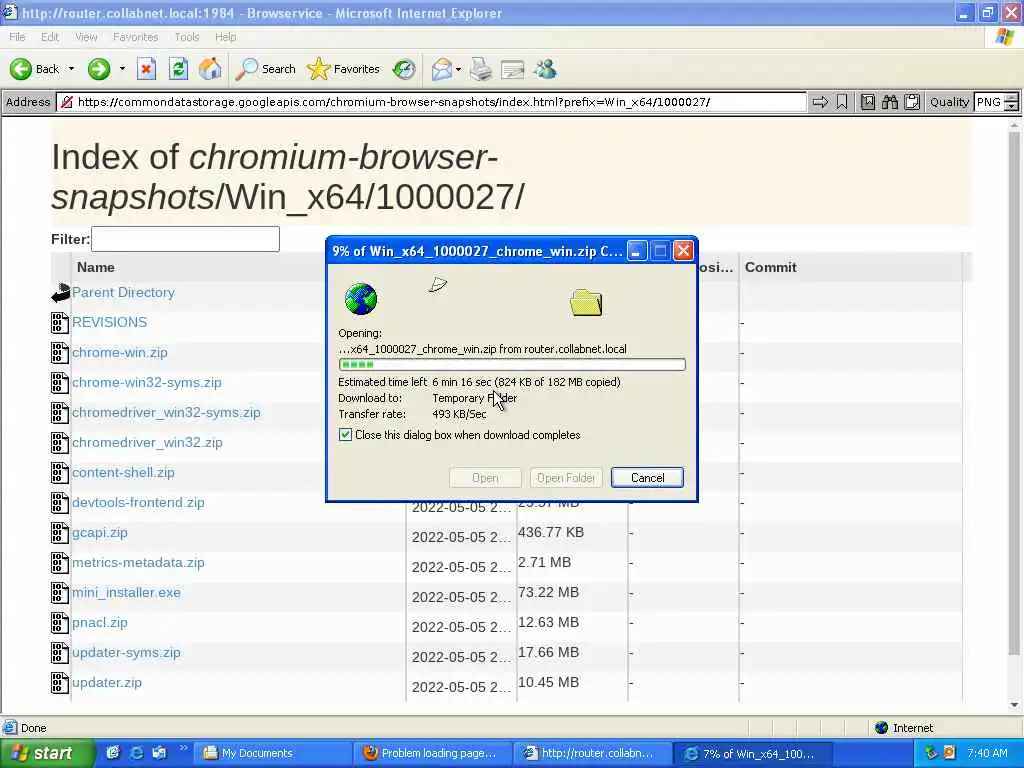Screen dimensions: 1024x768
Task: Open the Favorites star button
Action: tap(344, 69)
